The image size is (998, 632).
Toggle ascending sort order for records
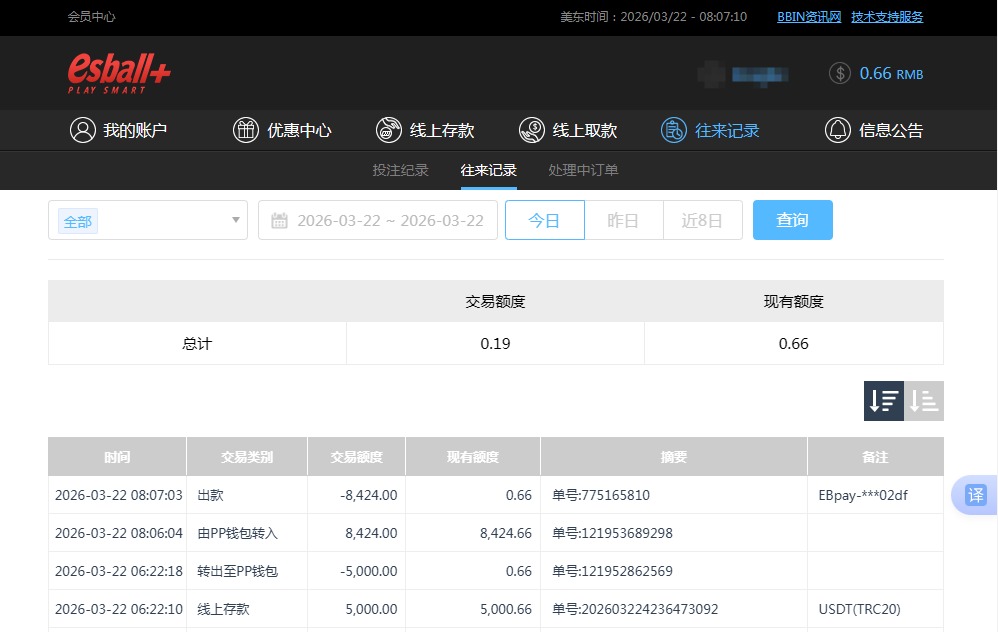coord(923,400)
